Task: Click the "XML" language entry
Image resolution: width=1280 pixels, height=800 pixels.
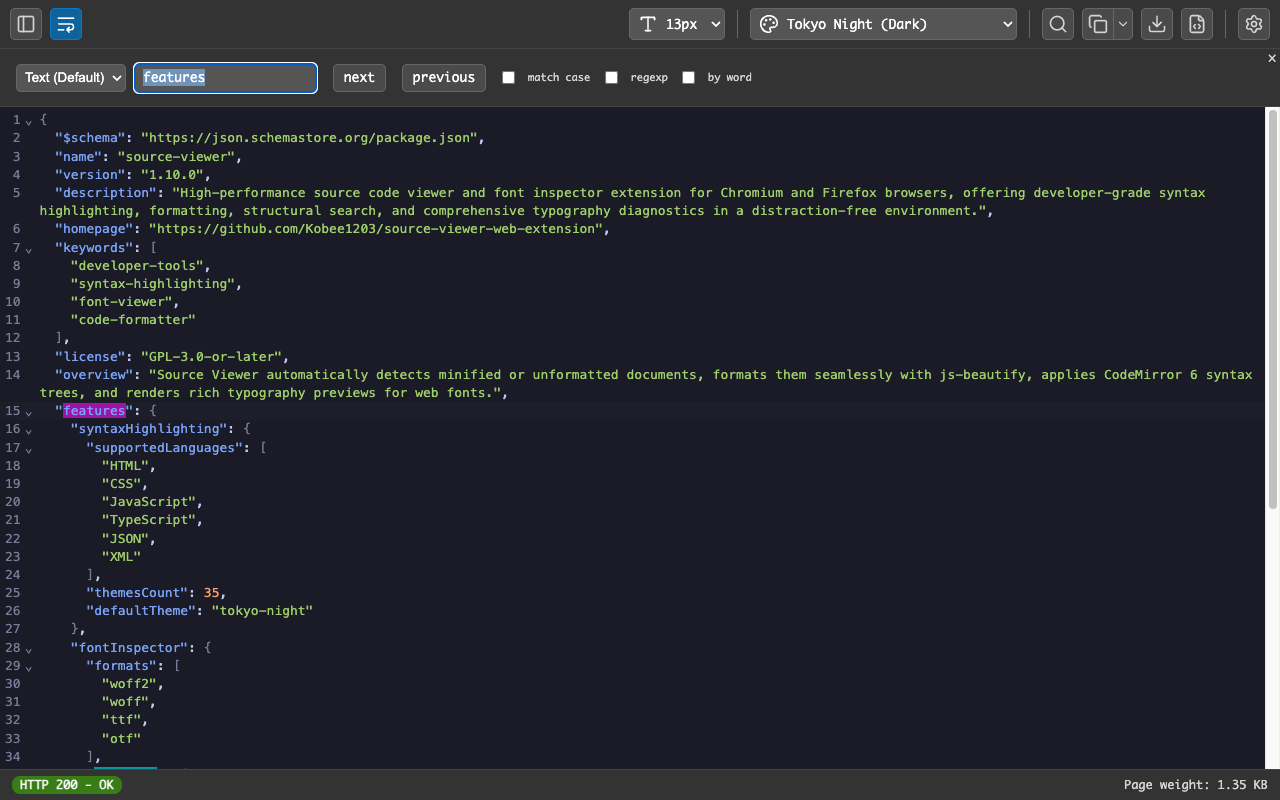Action: [x=121, y=557]
